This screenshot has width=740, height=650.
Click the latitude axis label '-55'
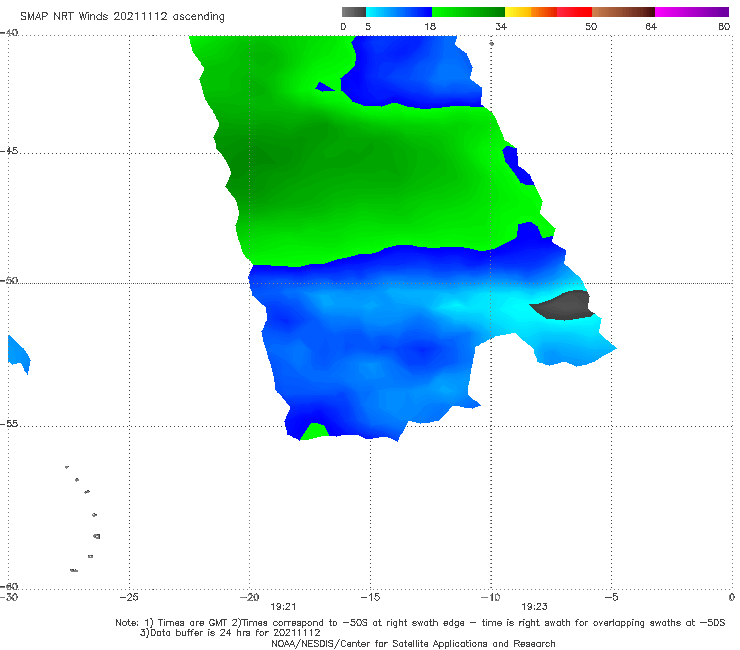click(9, 424)
